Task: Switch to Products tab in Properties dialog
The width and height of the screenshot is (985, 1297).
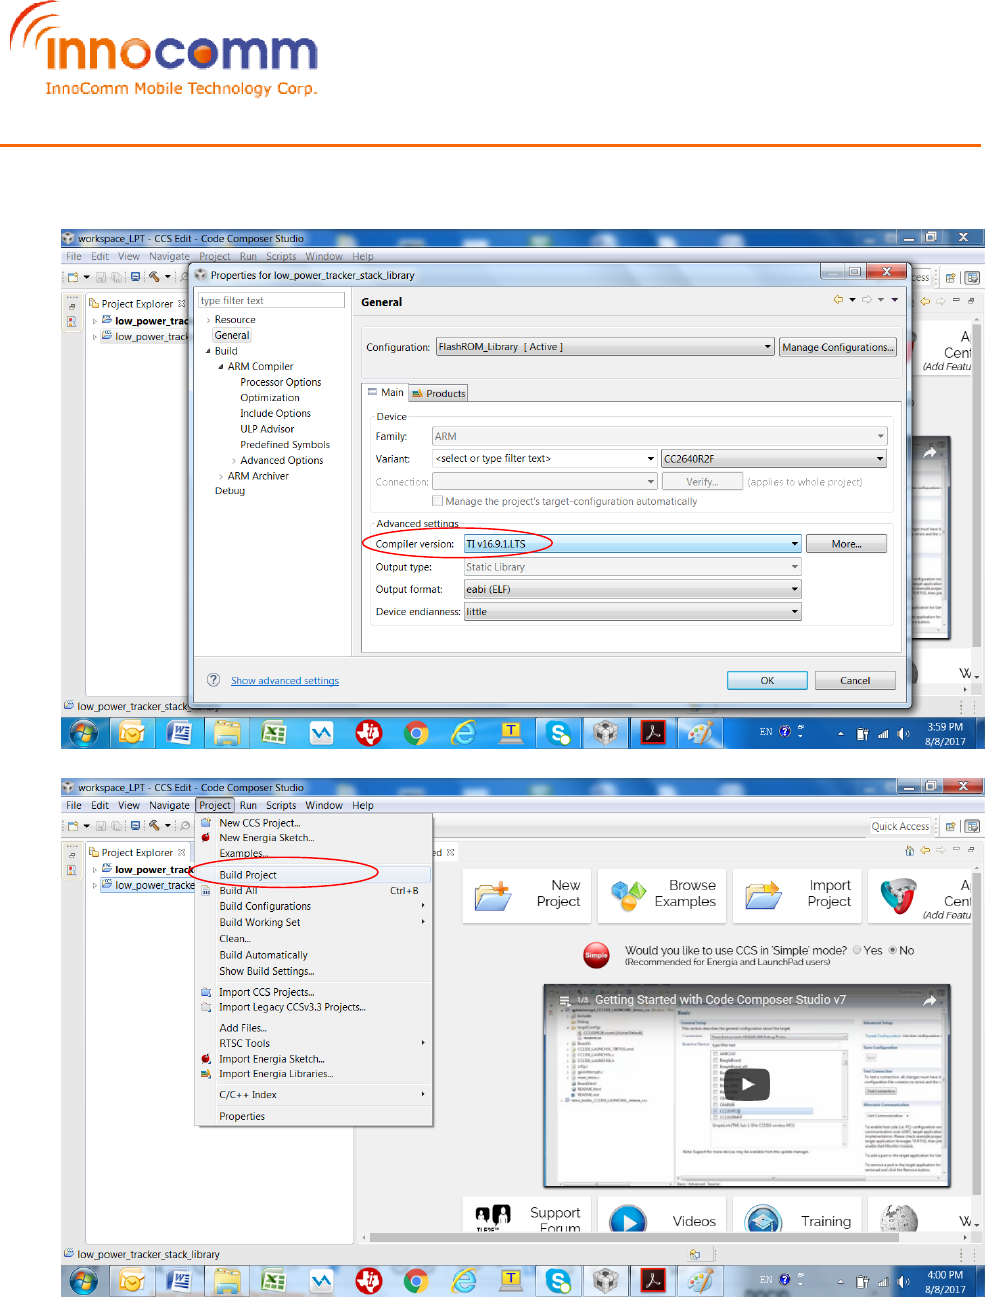Action: click(x=438, y=393)
